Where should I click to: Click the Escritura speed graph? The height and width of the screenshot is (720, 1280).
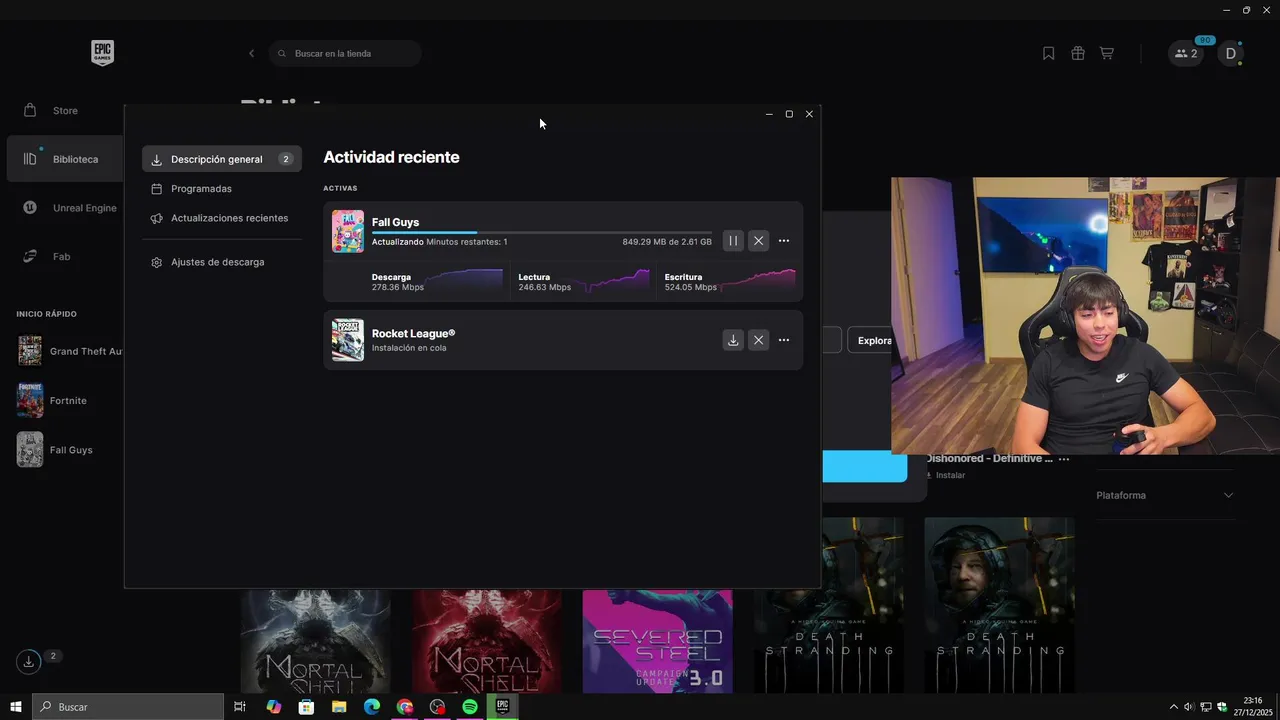click(758, 280)
